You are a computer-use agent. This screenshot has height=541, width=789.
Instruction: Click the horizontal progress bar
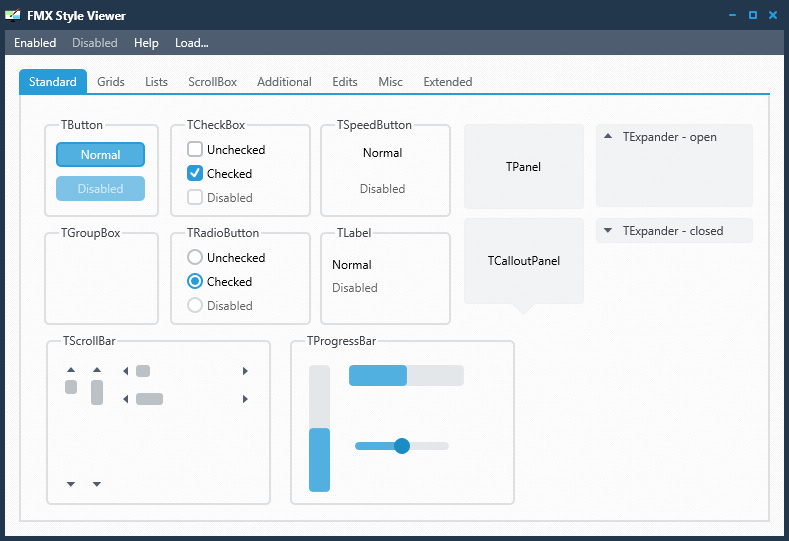coord(406,375)
